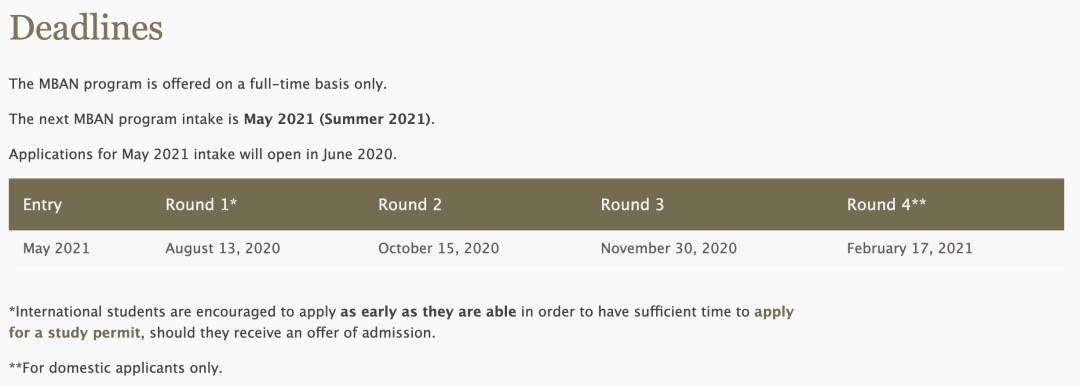The width and height of the screenshot is (1080, 386).
Task: Click the 'full-time basis only' sentence
Action: [x=198, y=85]
